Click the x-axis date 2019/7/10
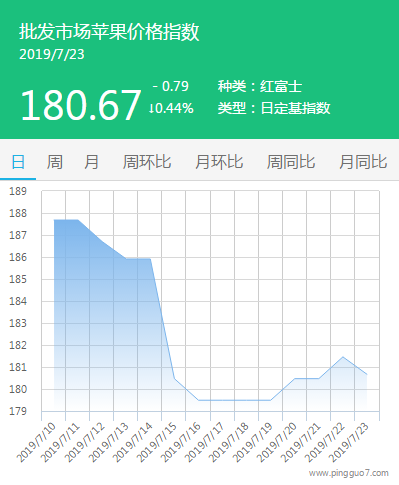This screenshot has width=399, height=485. point(36,442)
